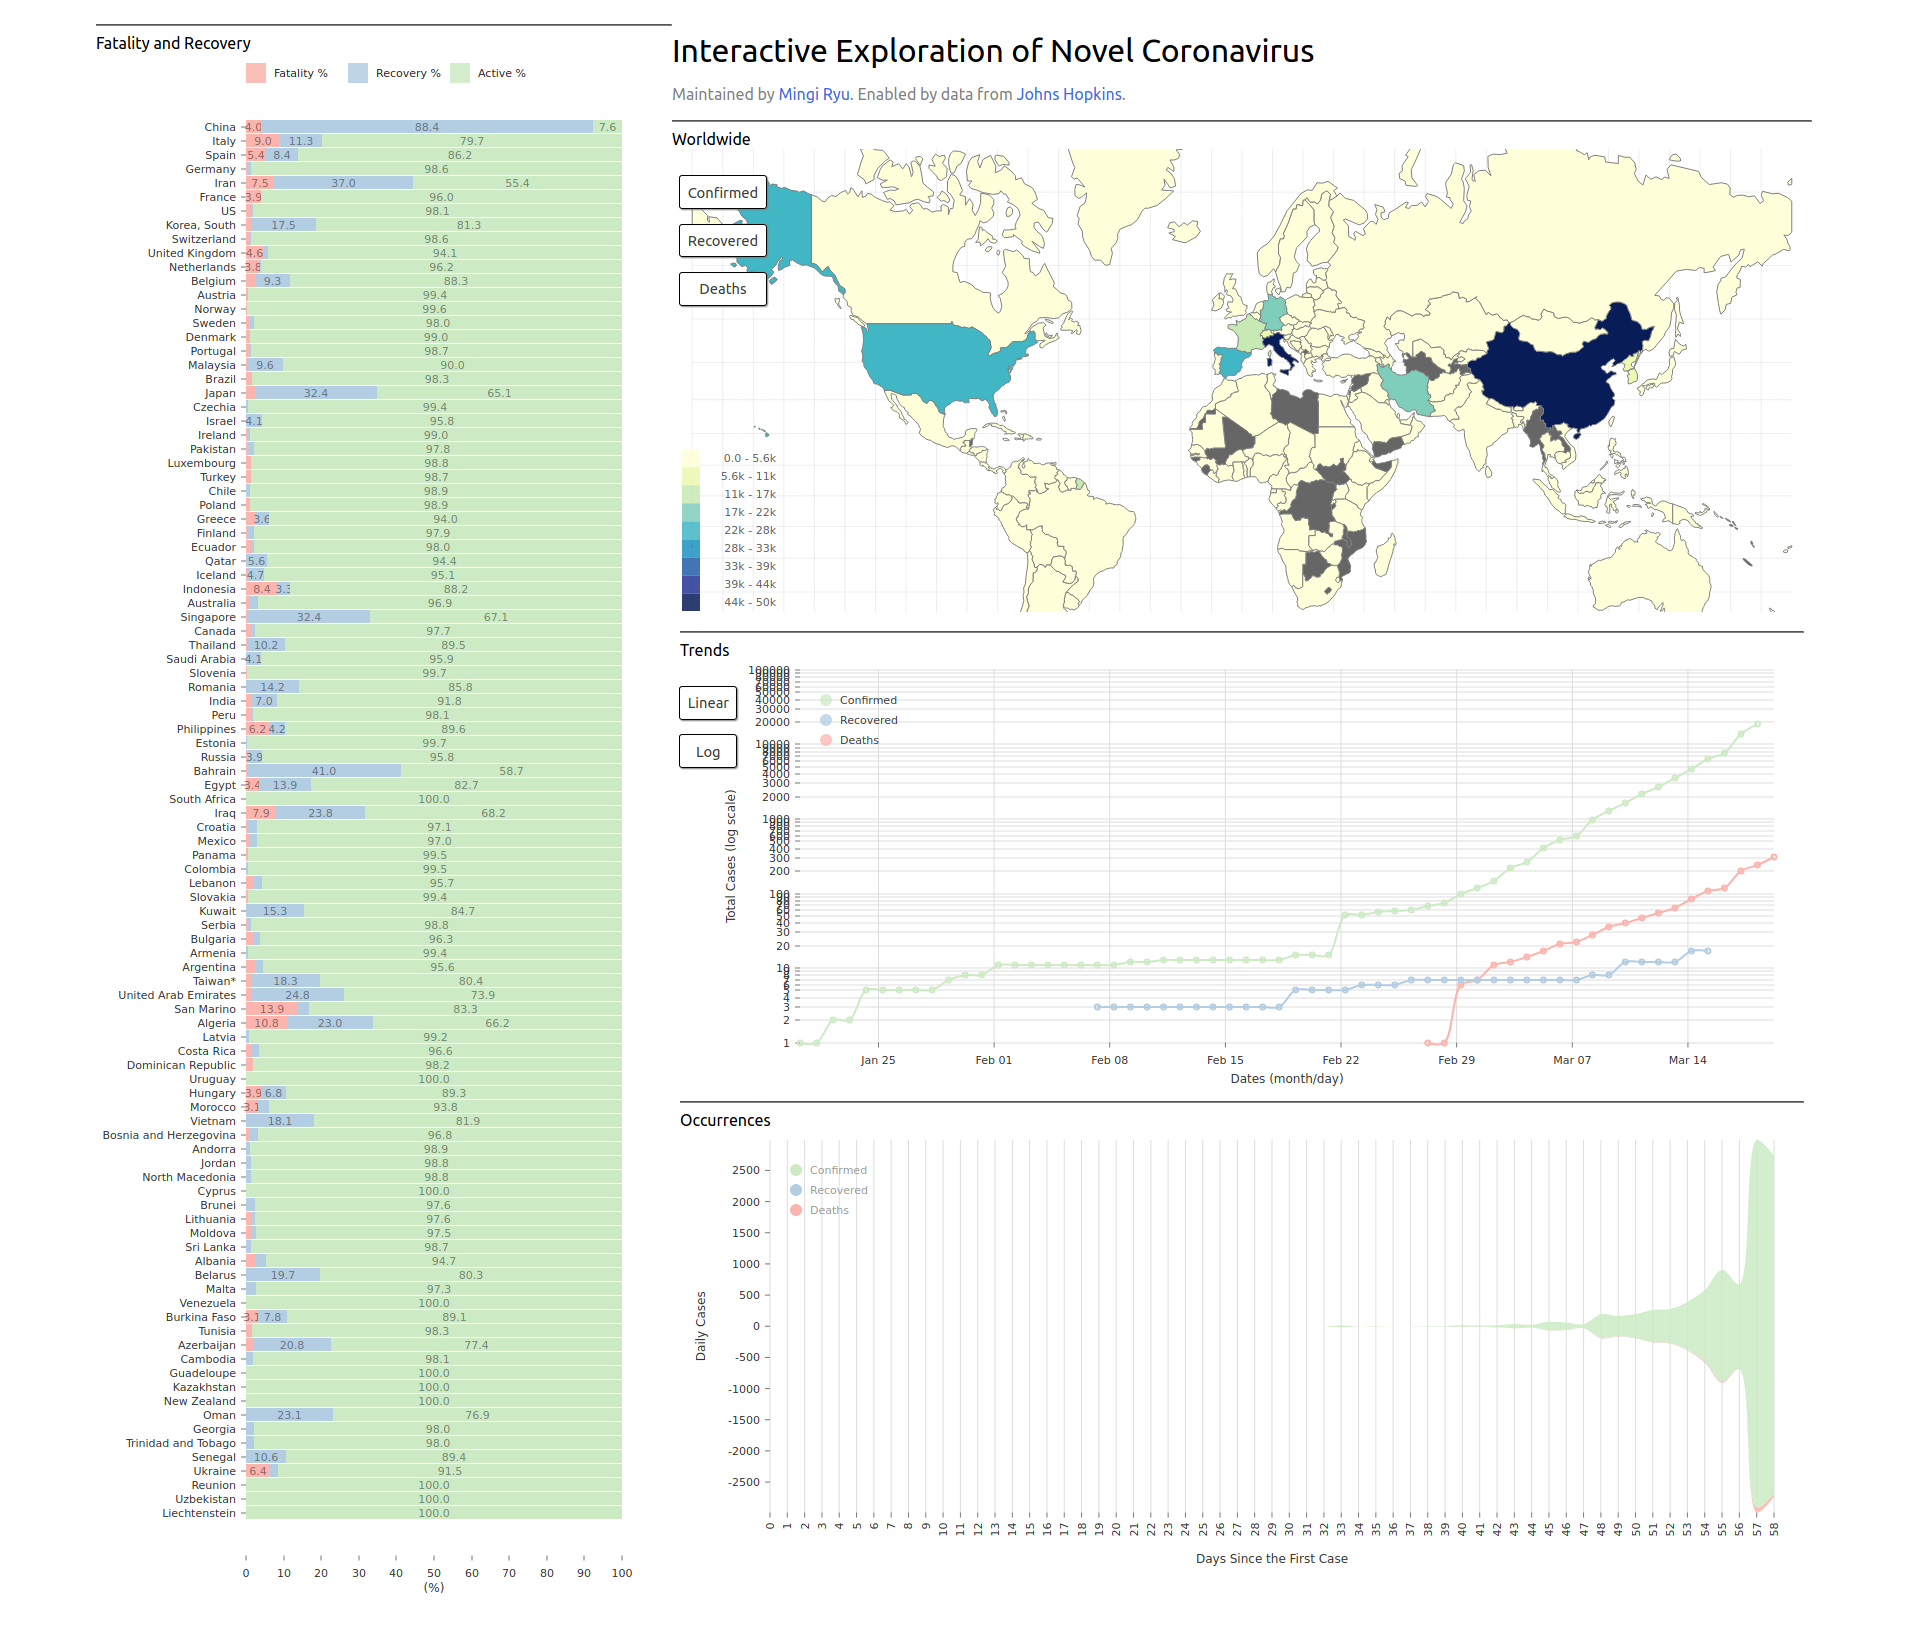
Task: Click the Fatality and Recovery heading
Action: 173,43
